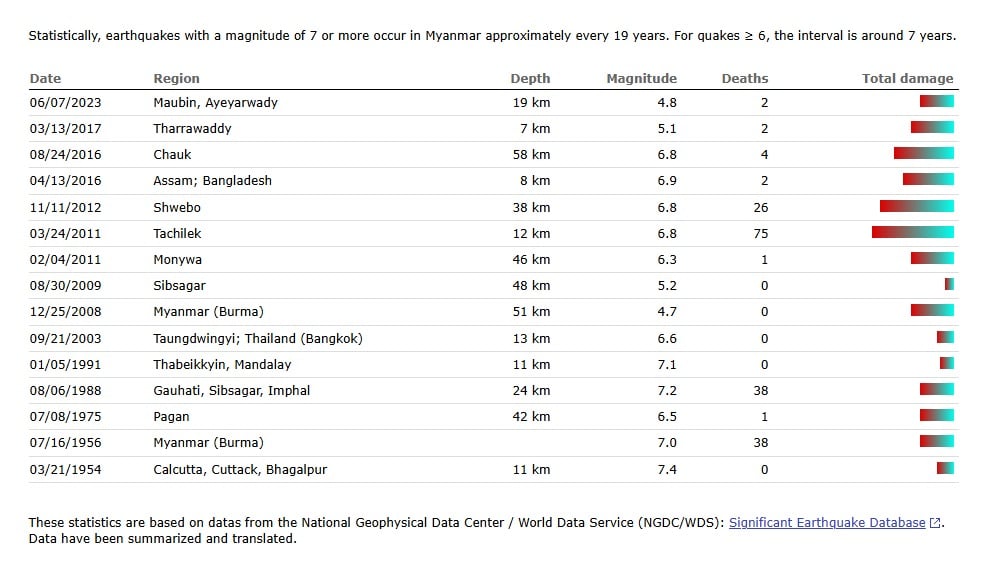Click the external link icon after Database
Screen dimensions: 986x572
coord(935,523)
